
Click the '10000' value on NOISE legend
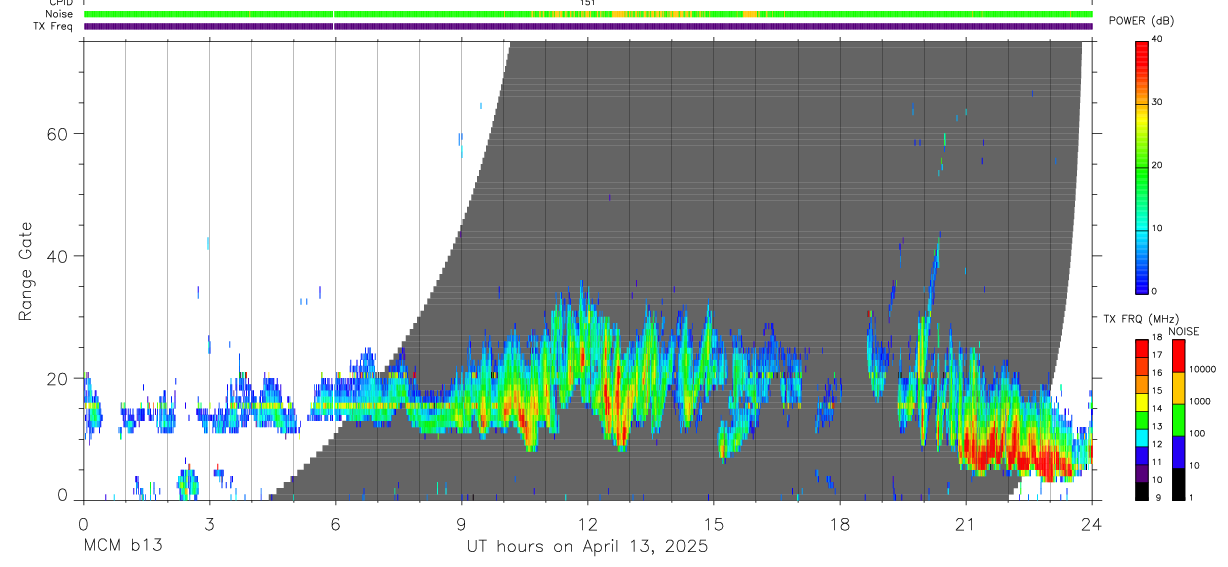pos(1203,369)
